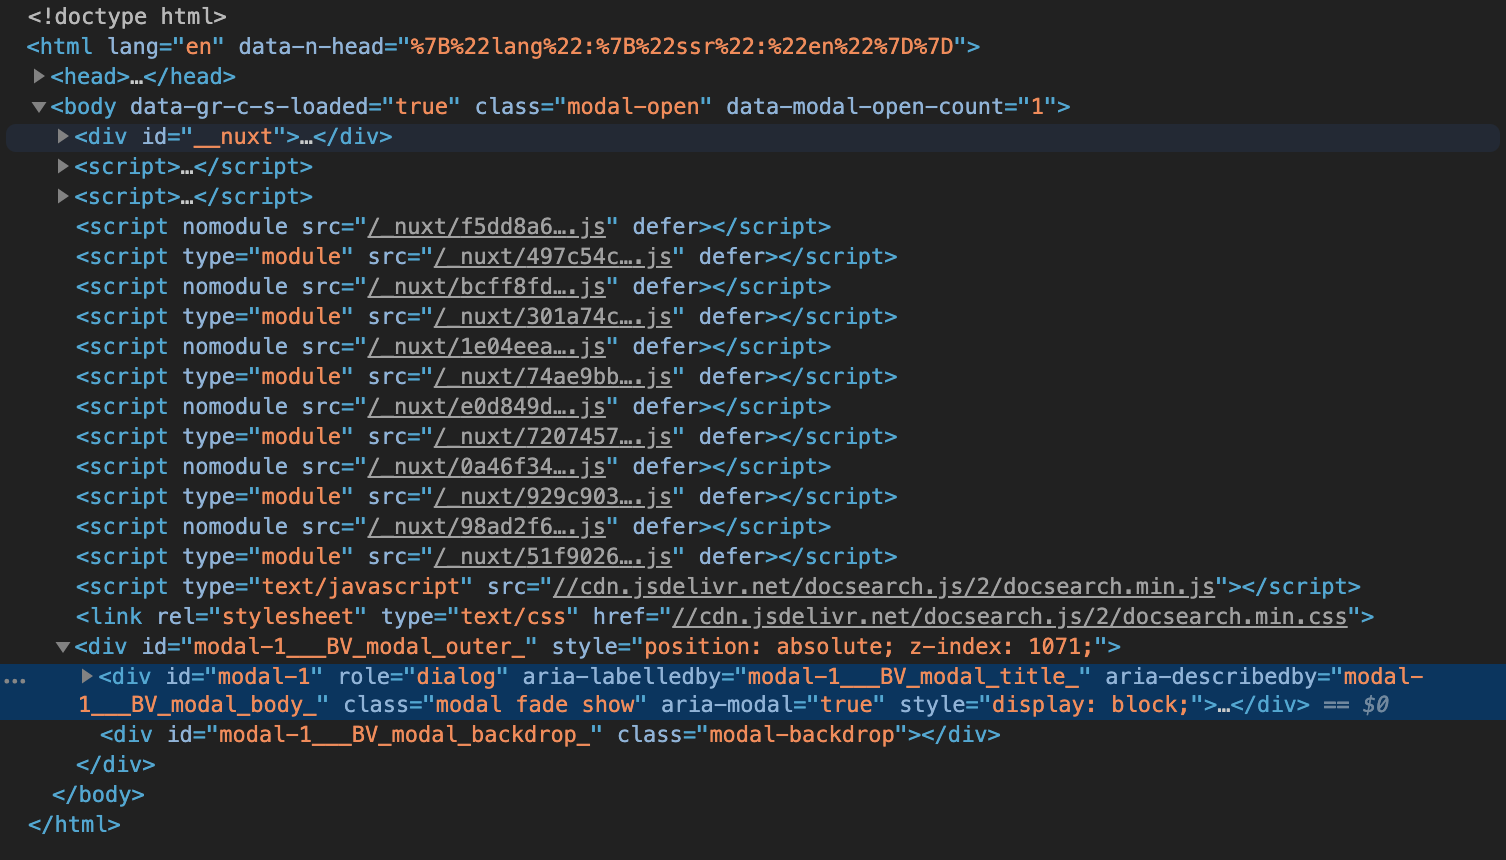The image size is (1506, 860).
Task: Open the docsearch.min.js CDN link
Action: (884, 587)
